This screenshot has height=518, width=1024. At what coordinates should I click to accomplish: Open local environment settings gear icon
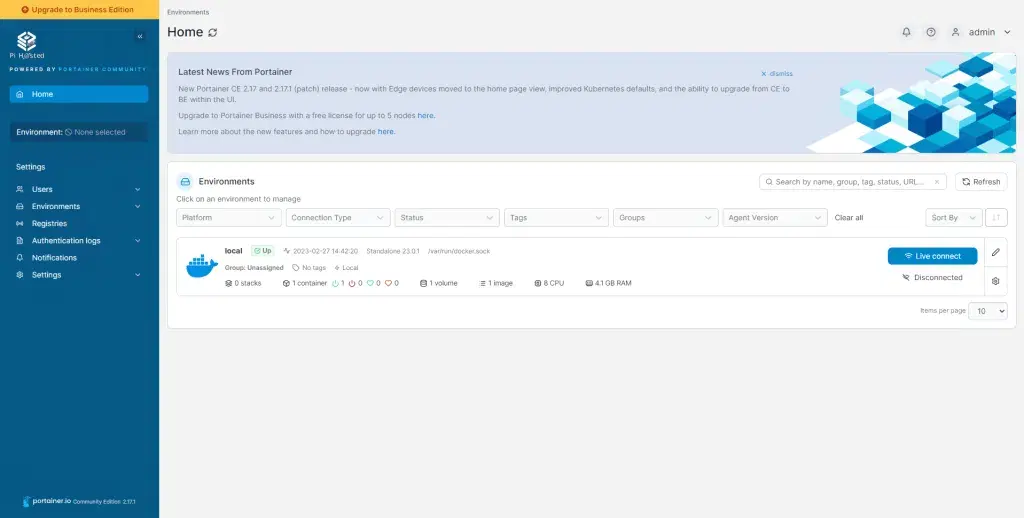(995, 281)
